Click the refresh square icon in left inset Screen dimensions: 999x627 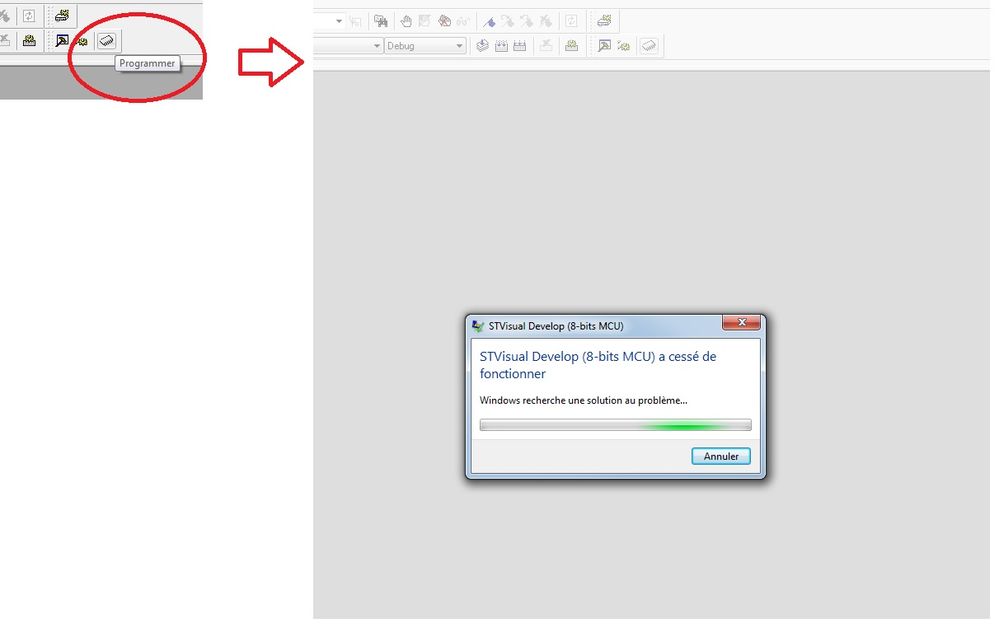(29, 15)
